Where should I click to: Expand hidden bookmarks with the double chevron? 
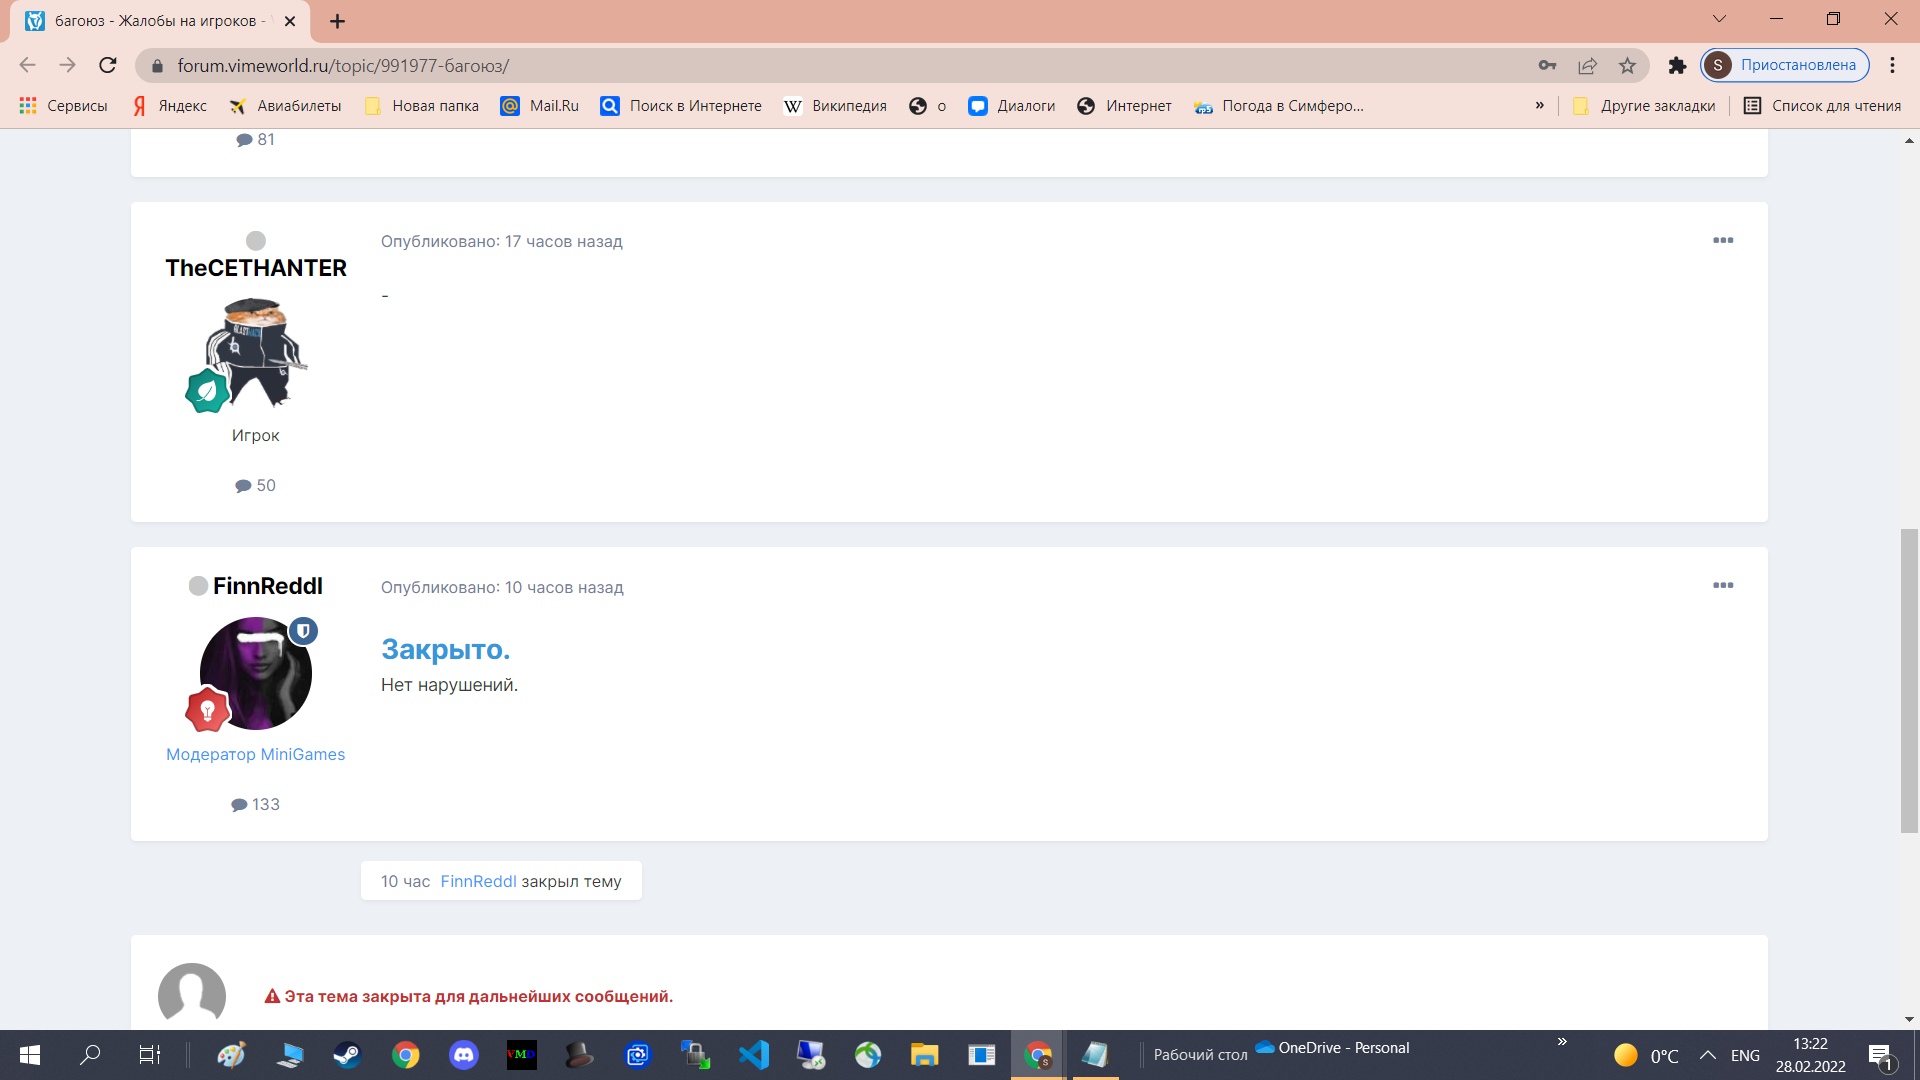tap(1539, 105)
